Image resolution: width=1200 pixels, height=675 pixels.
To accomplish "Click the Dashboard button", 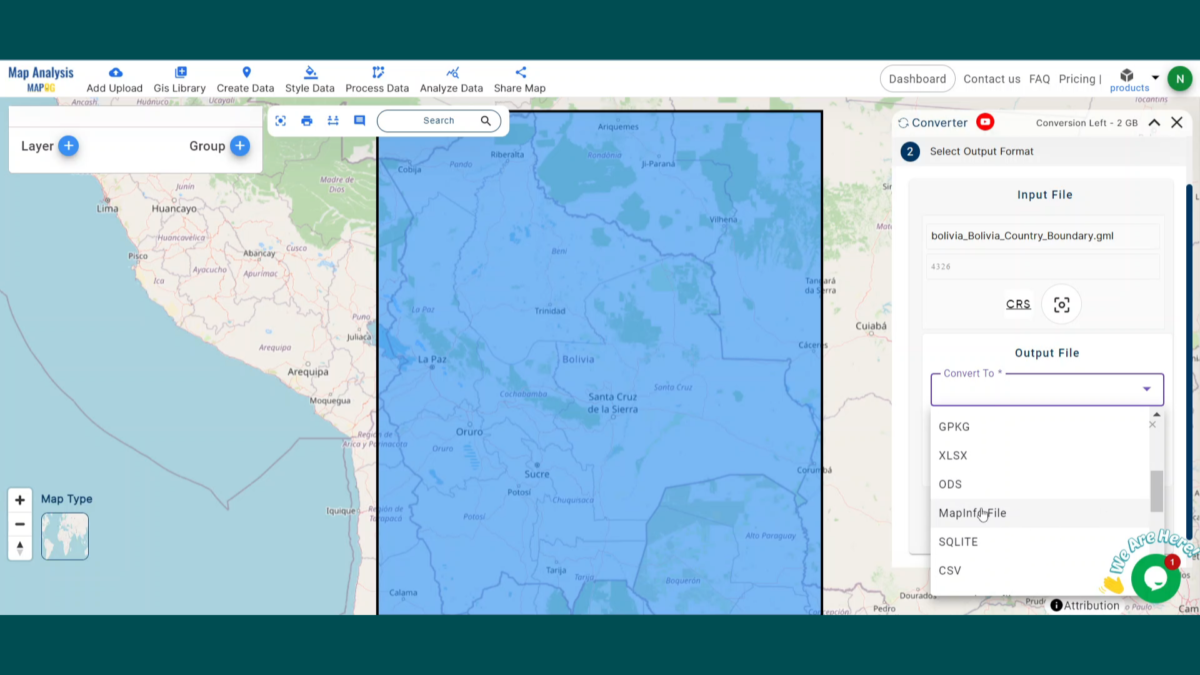I will point(917,78).
